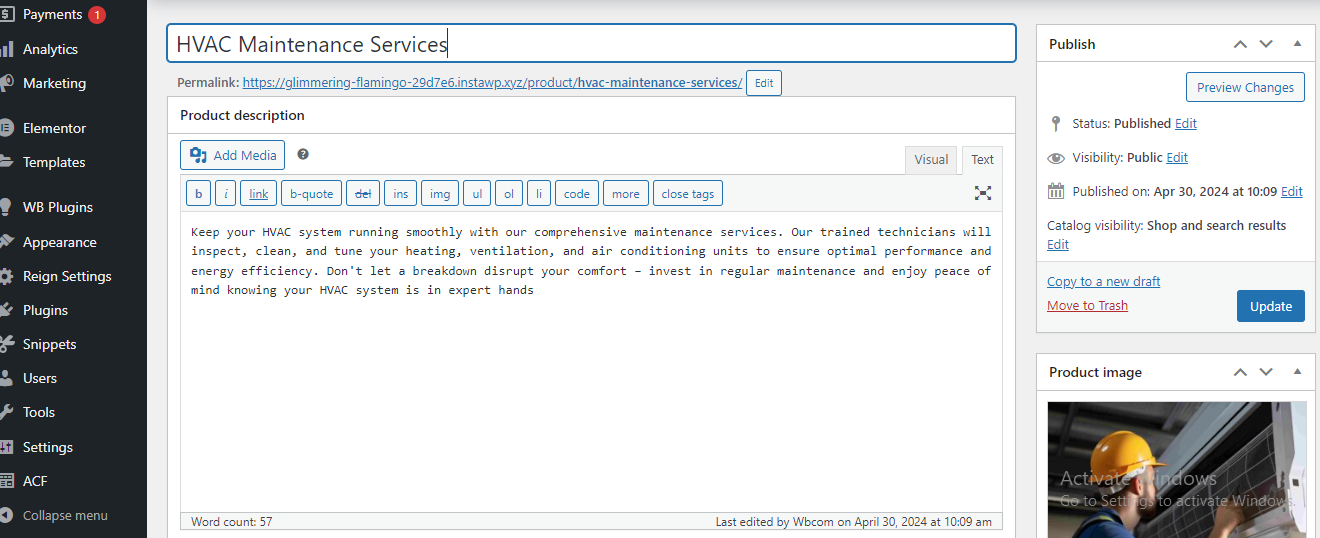Viewport: 1320px width, 538px height.
Task: Switch to the Visual editor tab
Action: pos(931,160)
